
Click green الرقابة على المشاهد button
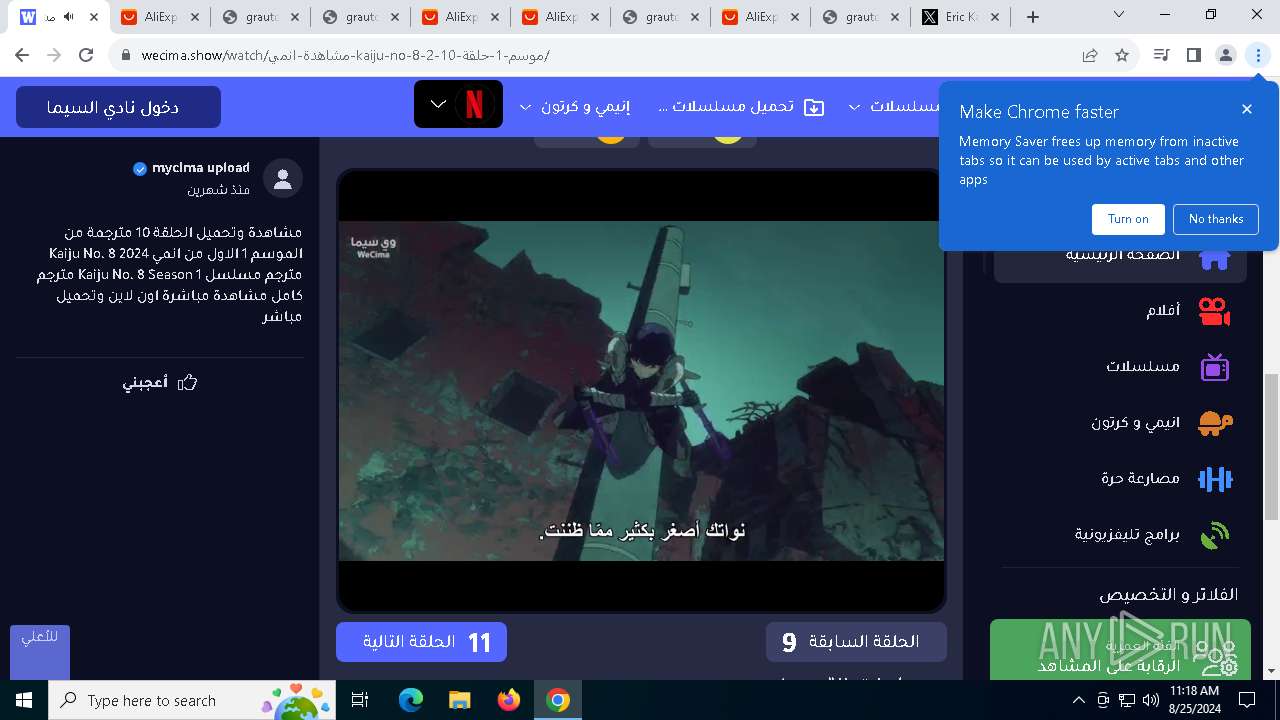(x=1120, y=650)
